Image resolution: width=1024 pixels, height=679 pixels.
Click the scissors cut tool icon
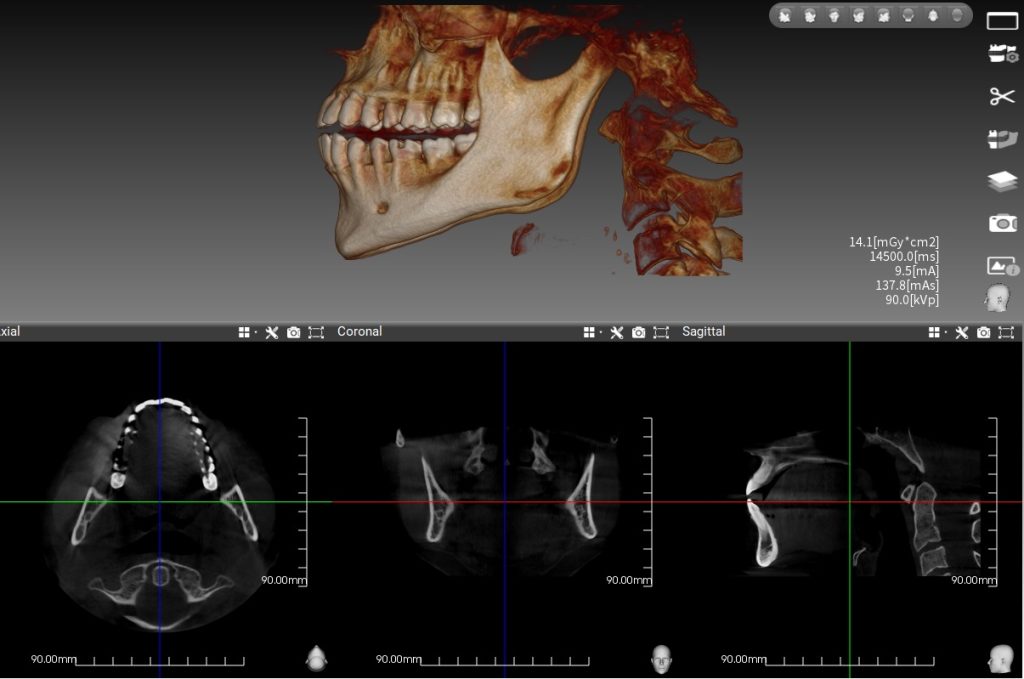click(1002, 96)
